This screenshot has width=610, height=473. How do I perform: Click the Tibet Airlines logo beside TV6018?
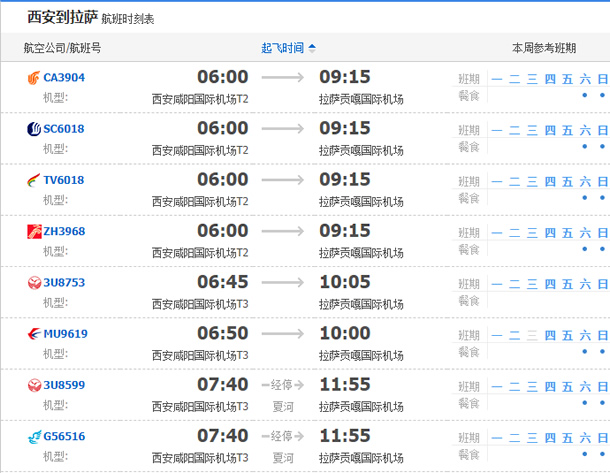click(x=34, y=180)
